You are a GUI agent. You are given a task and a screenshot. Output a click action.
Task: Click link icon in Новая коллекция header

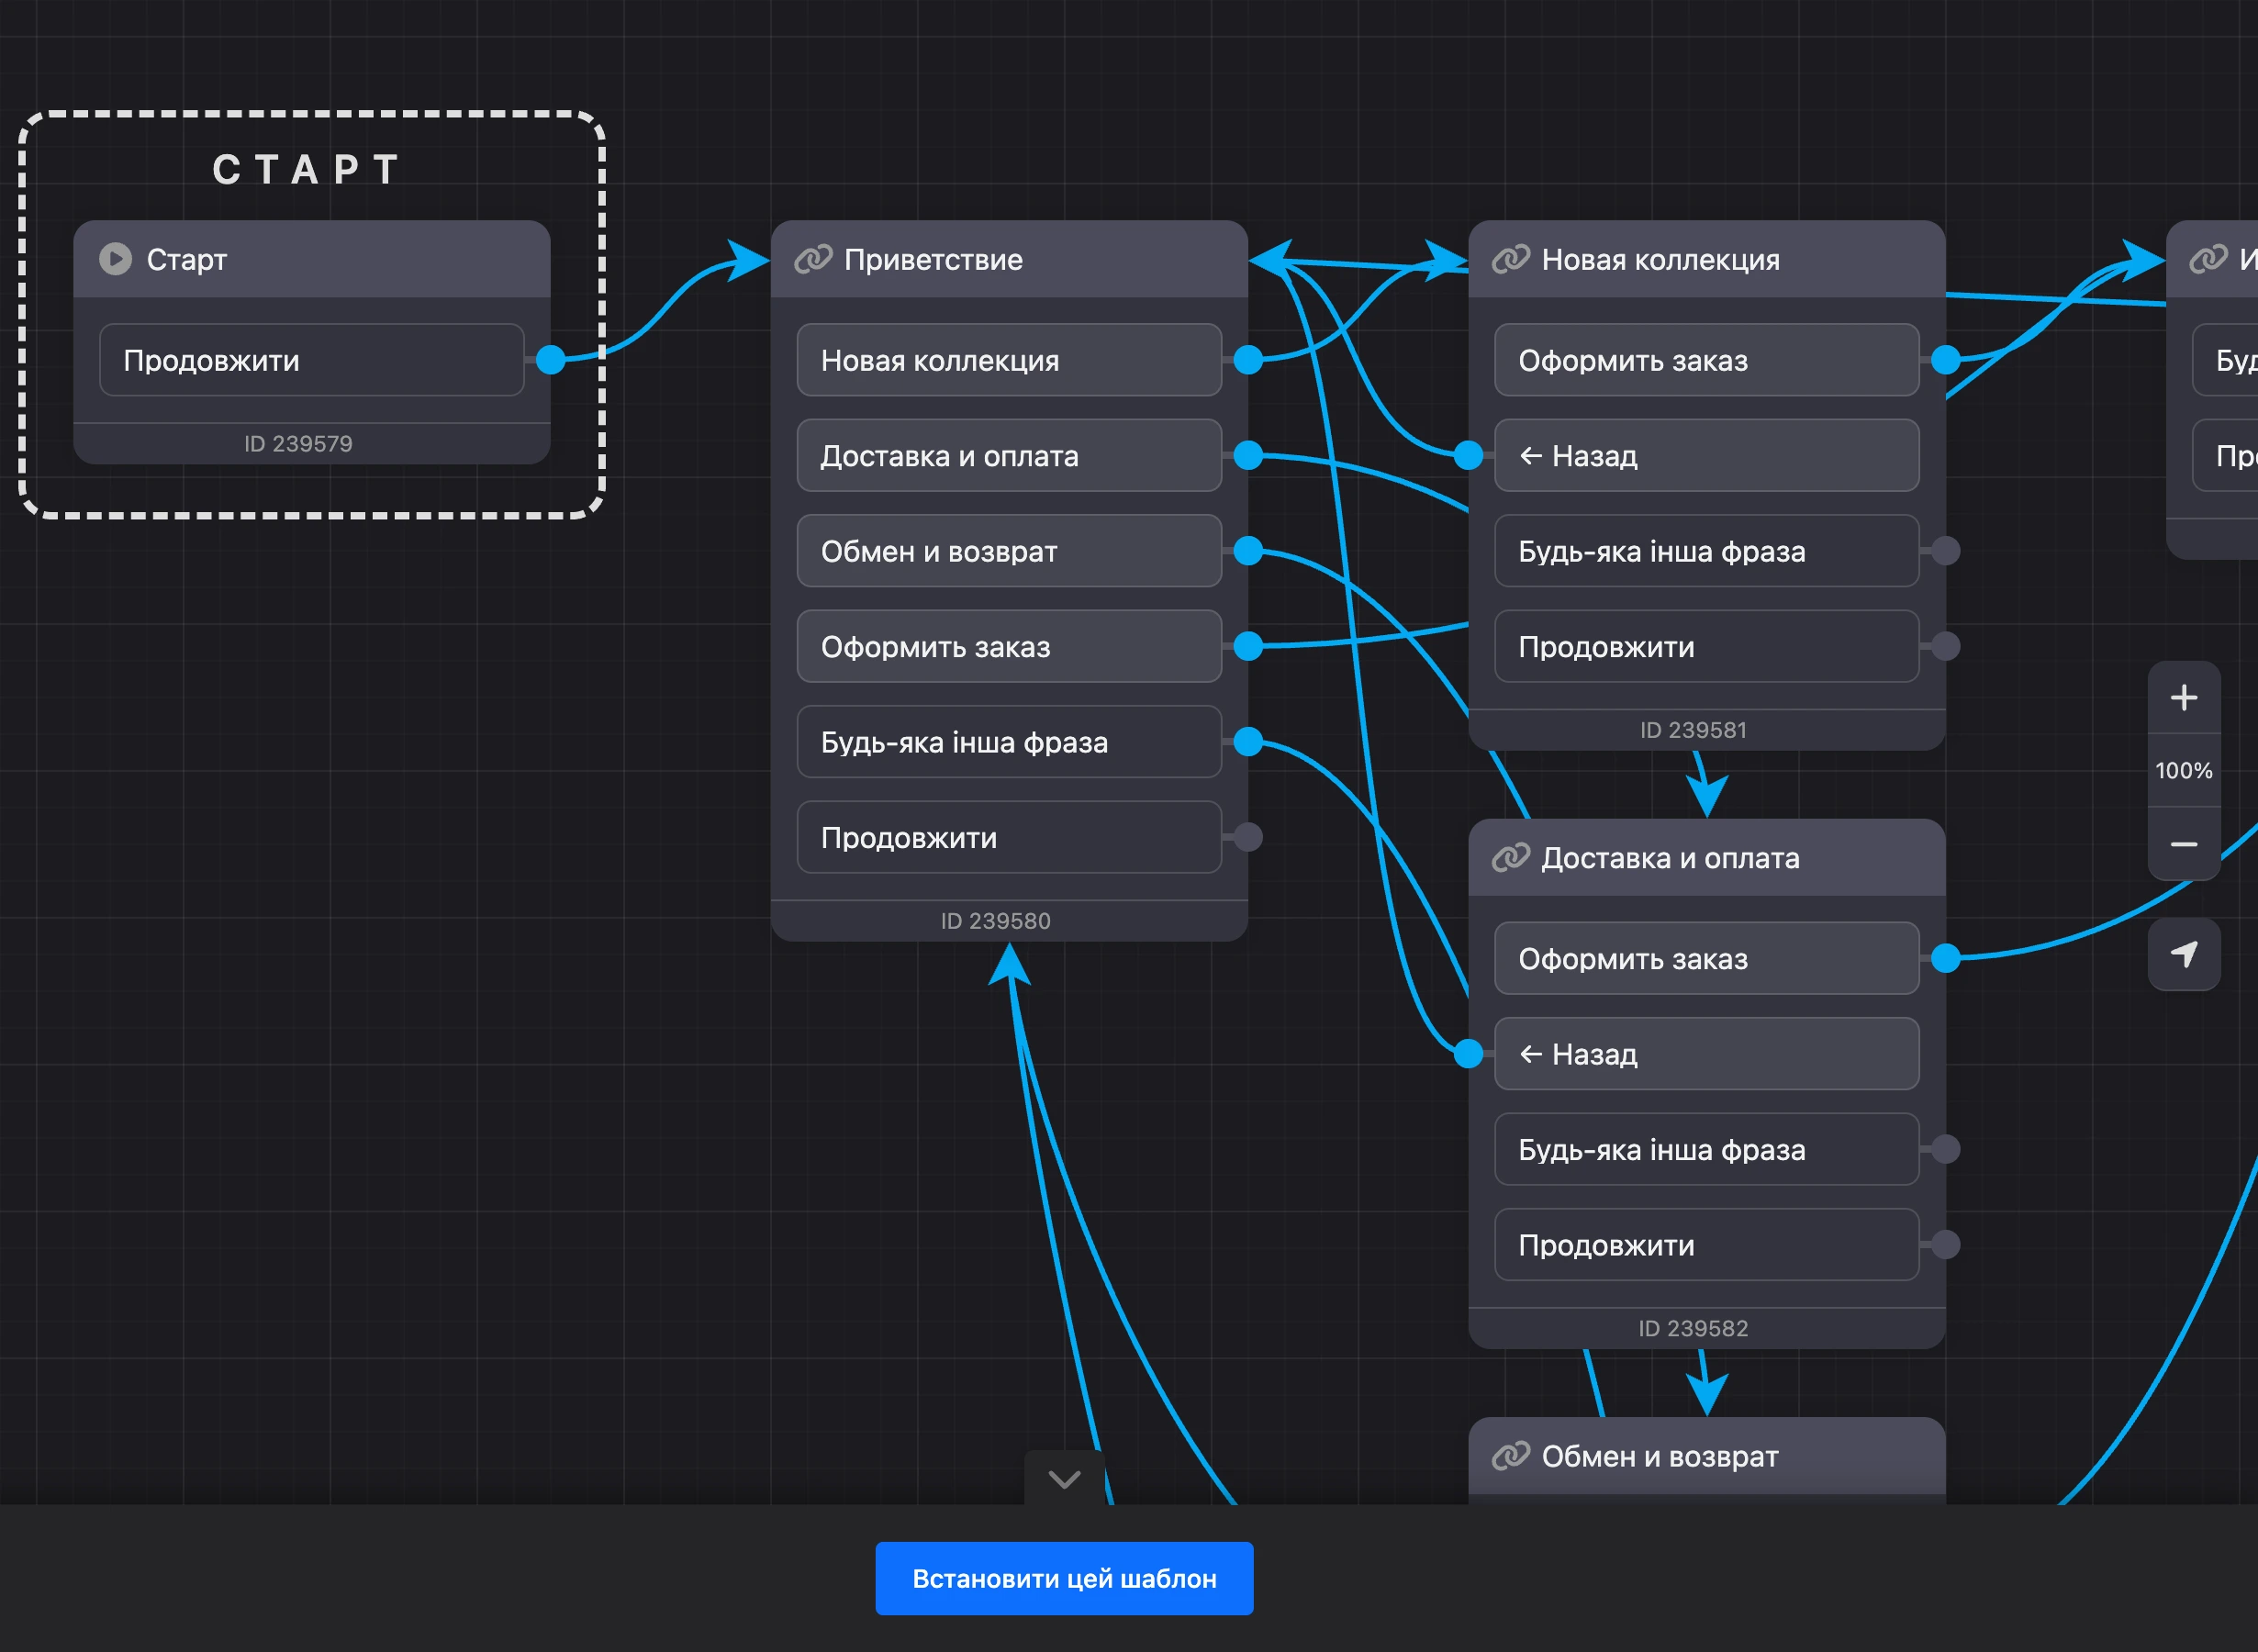pyautogui.click(x=1510, y=259)
